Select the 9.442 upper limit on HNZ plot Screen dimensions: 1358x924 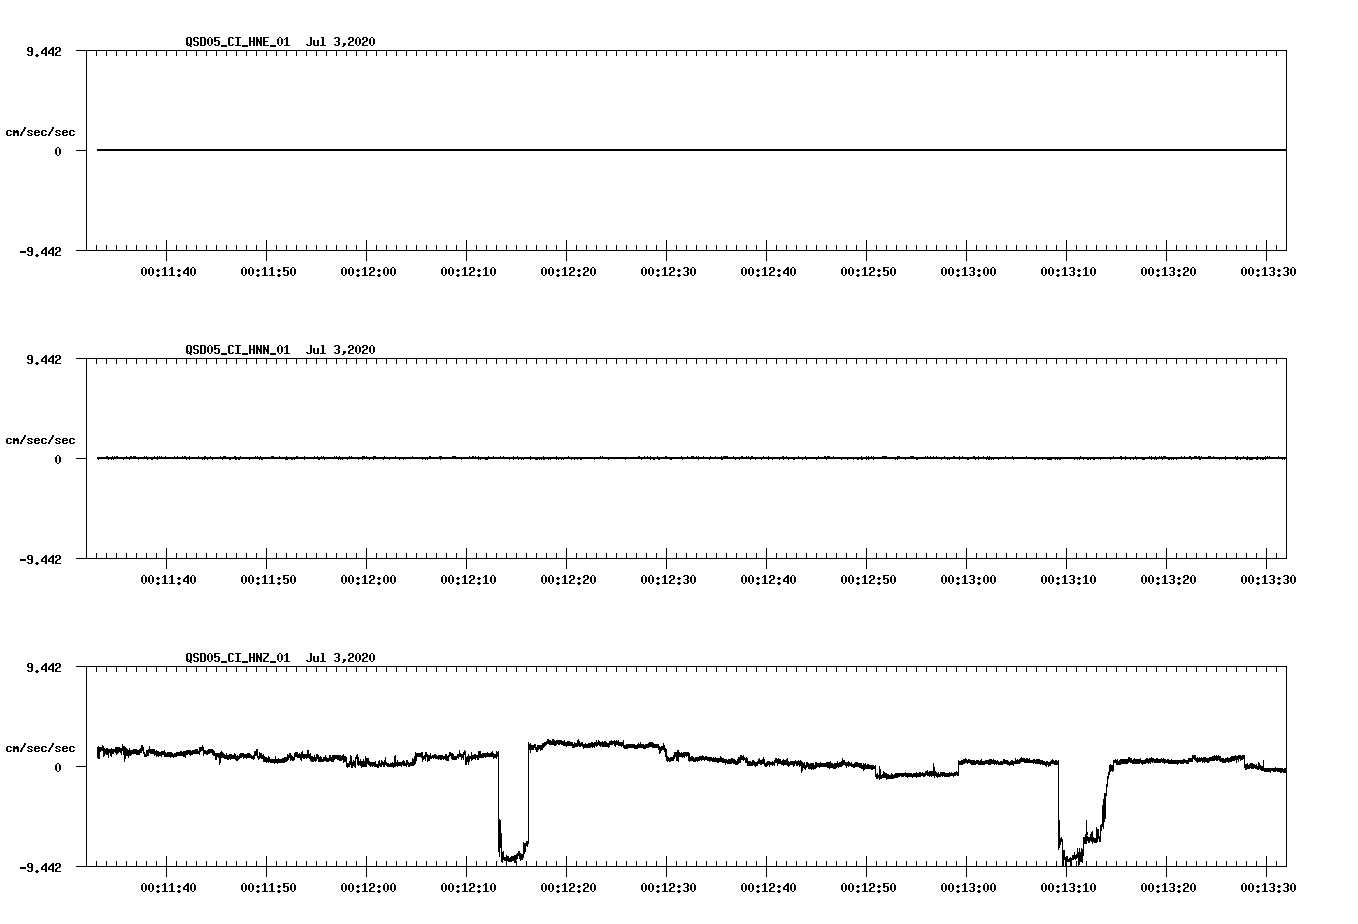[44, 667]
